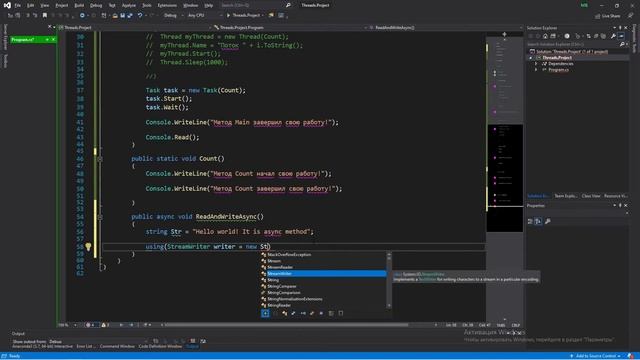Open the Edit menu
640x360 pixels.
31,5
